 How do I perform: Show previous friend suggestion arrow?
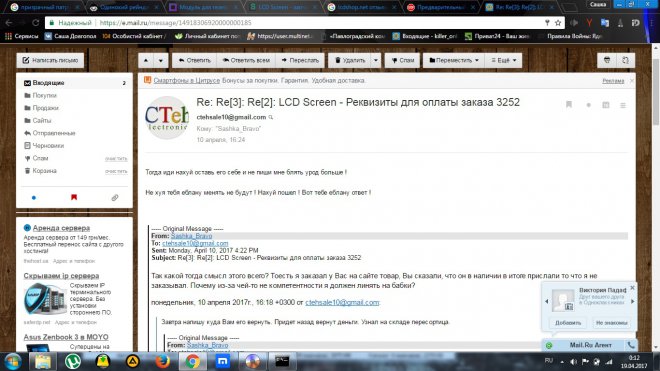click(546, 302)
